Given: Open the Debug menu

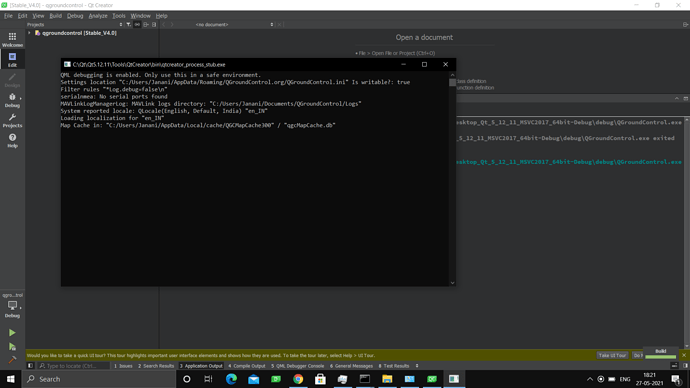Looking at the screenshot, I should pyautogui.click(x=75, y=16).
